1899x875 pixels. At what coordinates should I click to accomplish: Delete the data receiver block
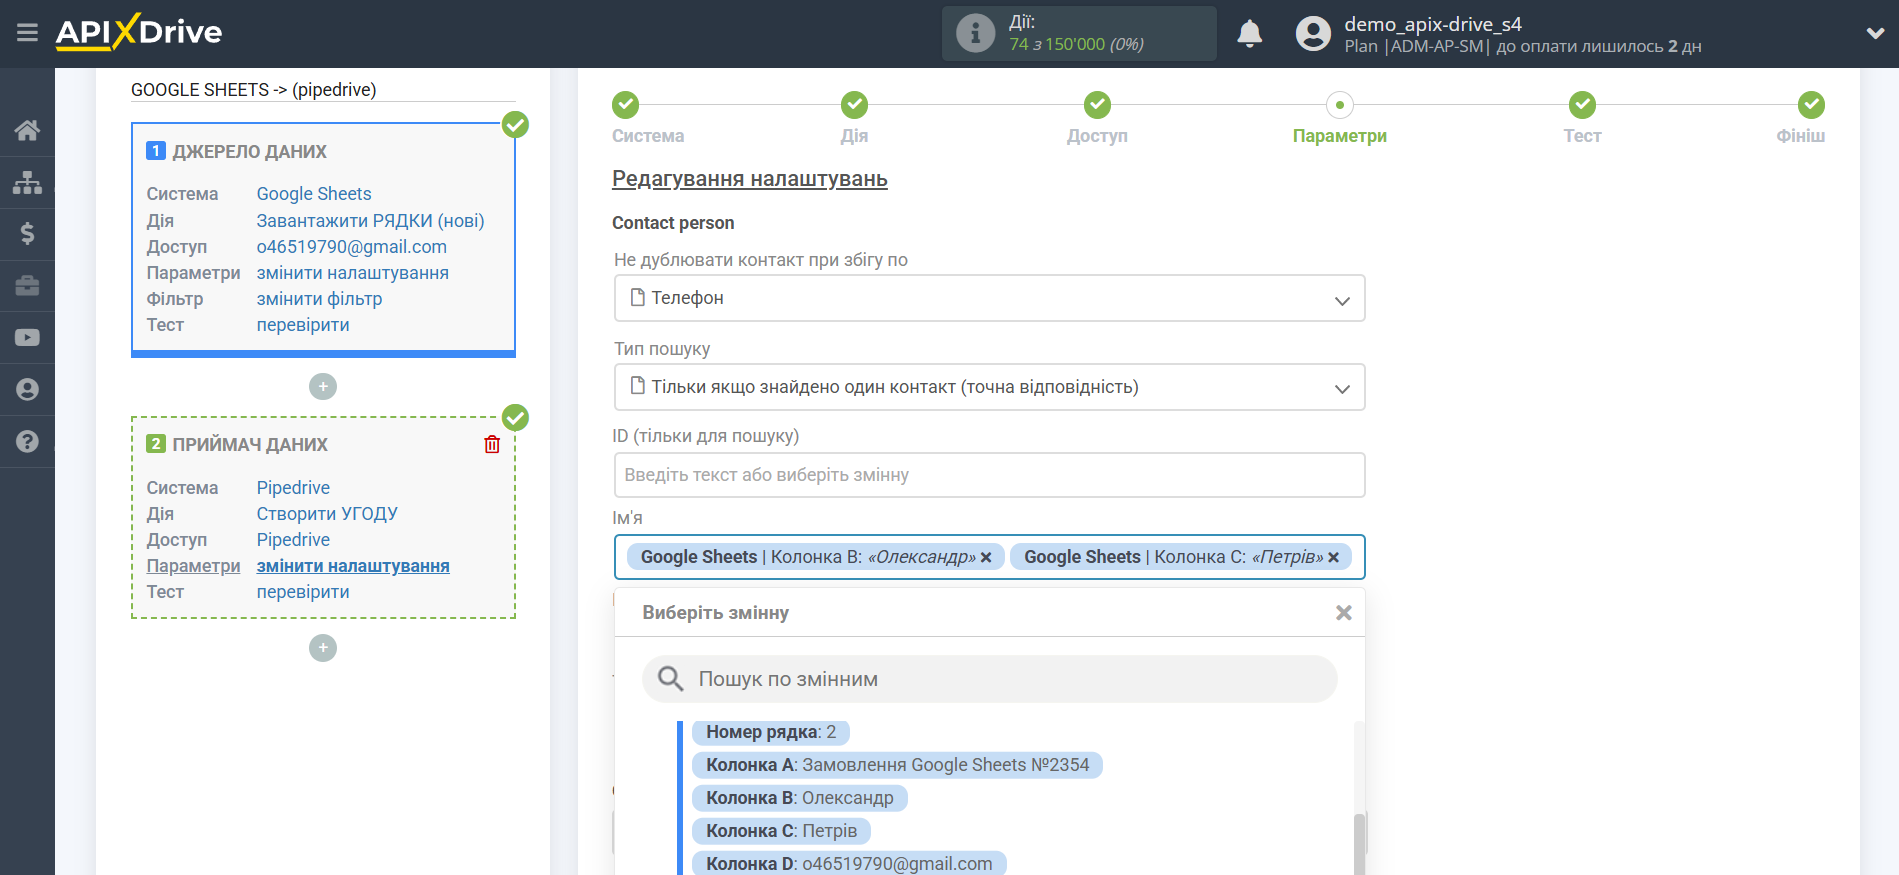[x=492, y=444]
